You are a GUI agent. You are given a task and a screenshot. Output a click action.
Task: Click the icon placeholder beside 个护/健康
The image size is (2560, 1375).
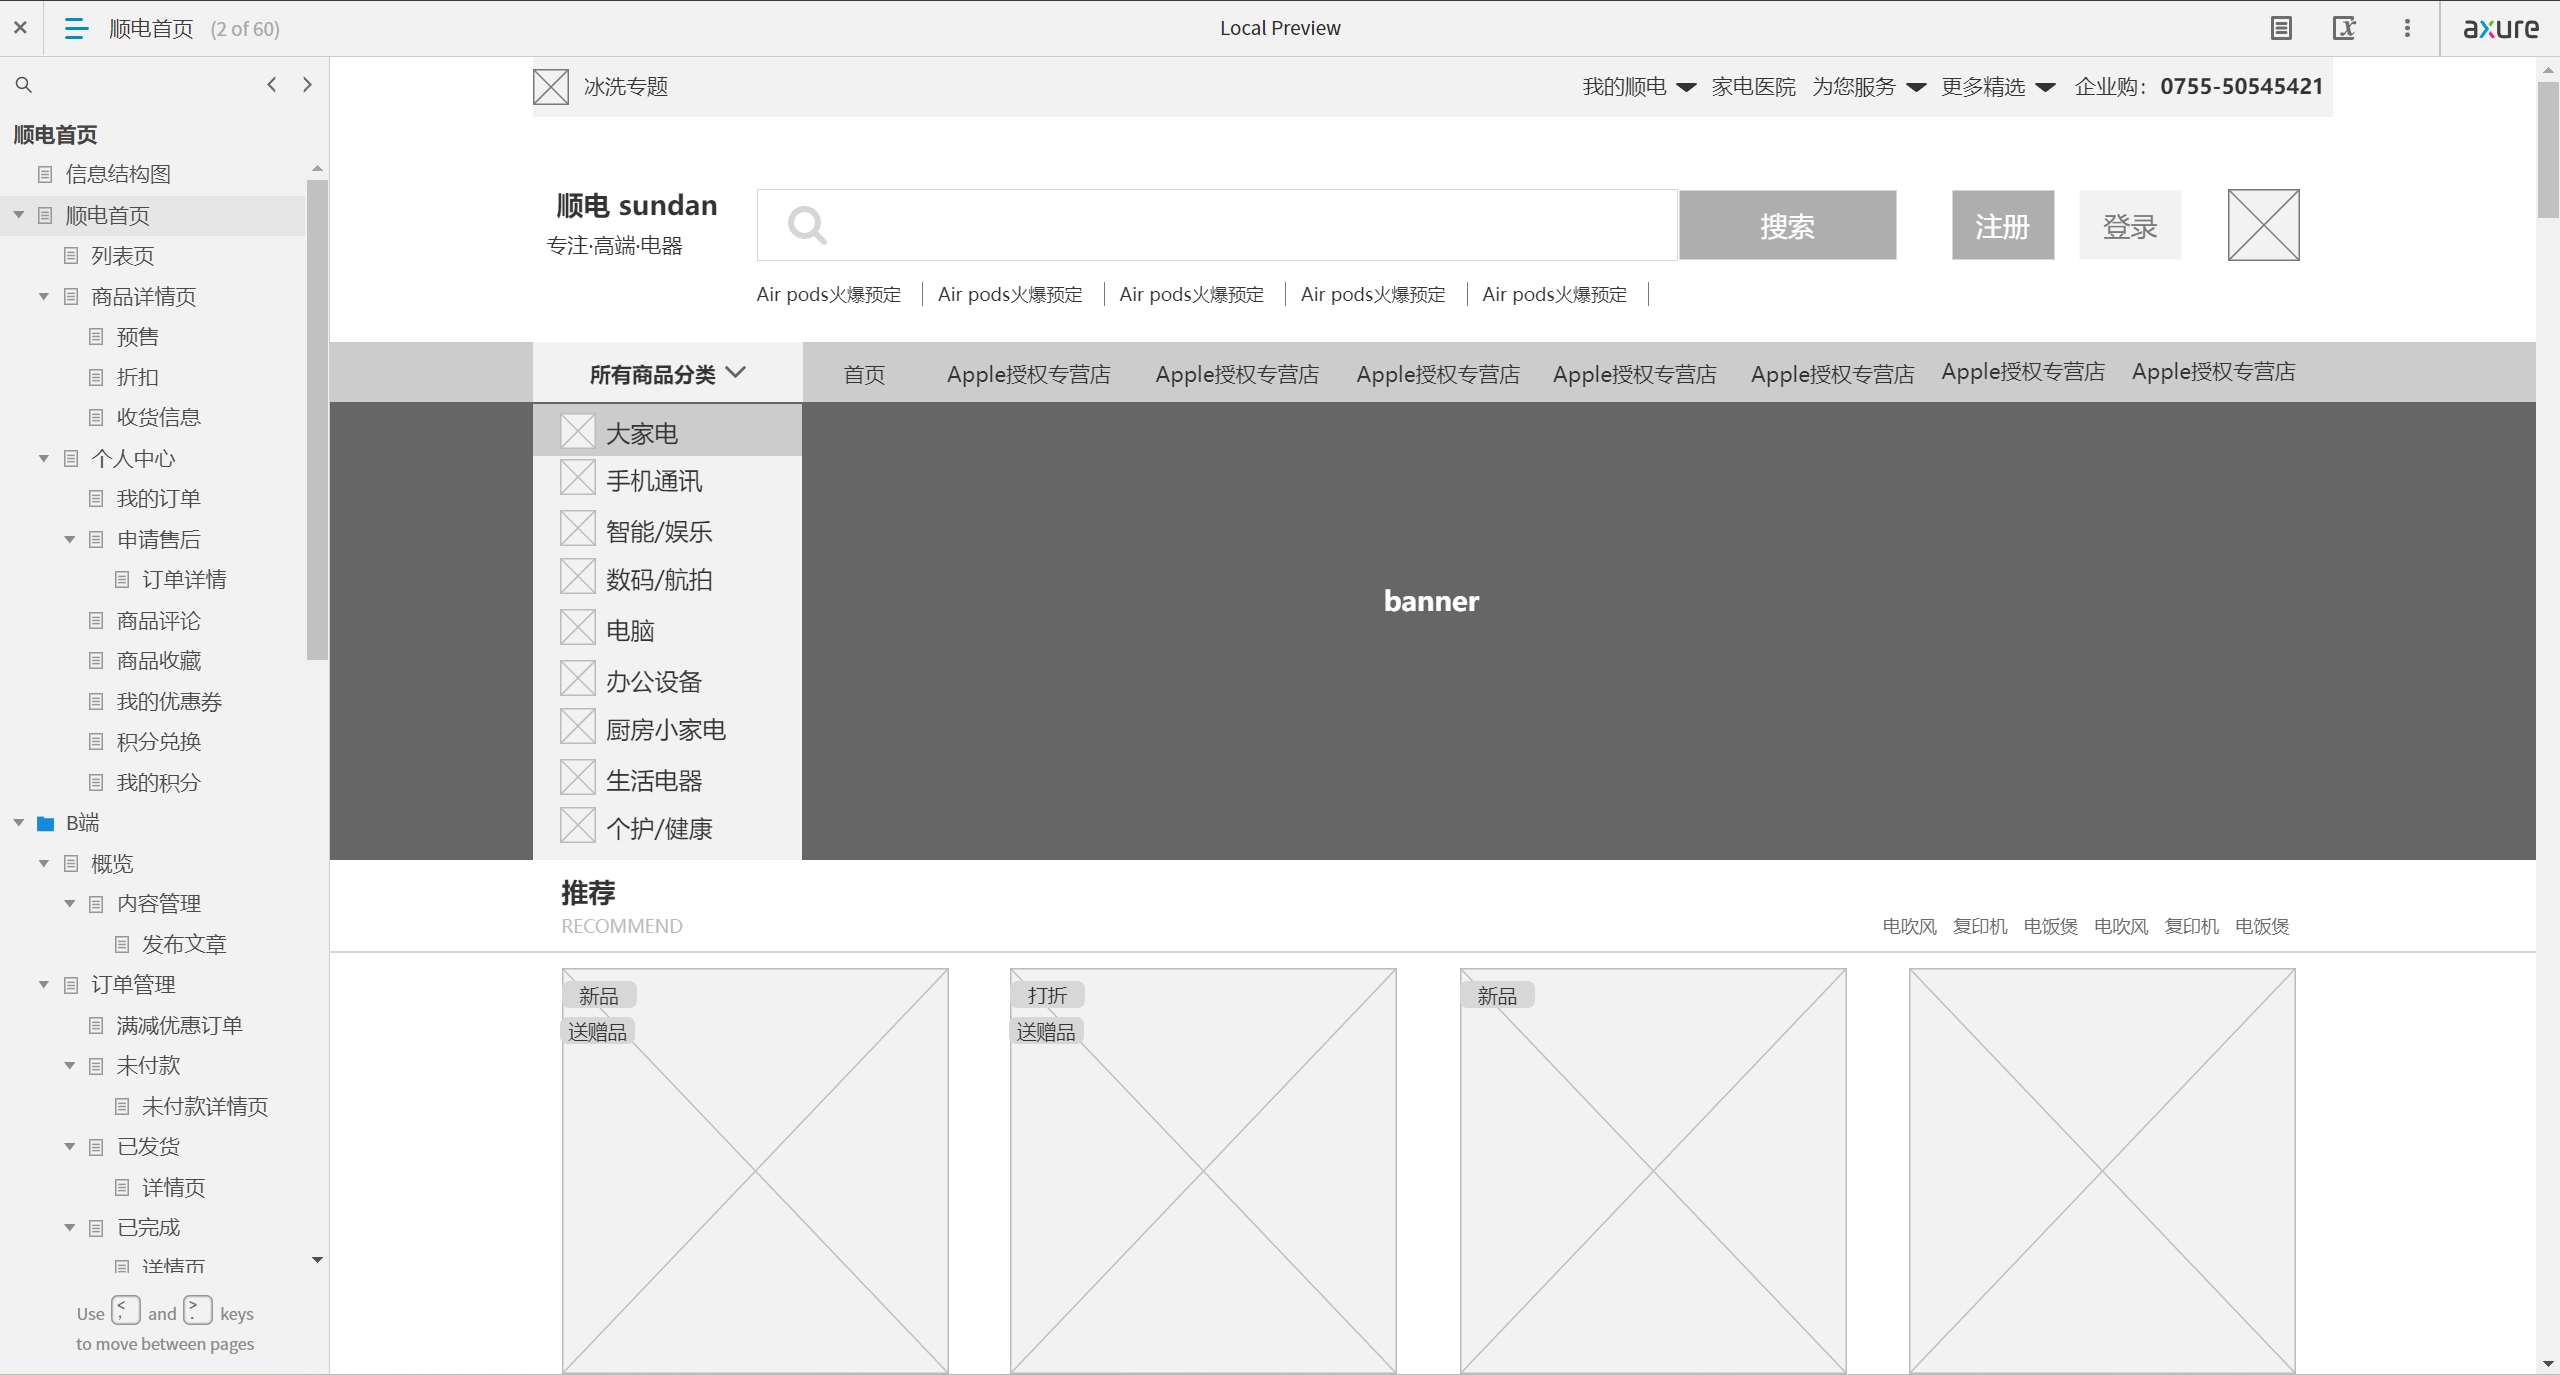[578, 826]
